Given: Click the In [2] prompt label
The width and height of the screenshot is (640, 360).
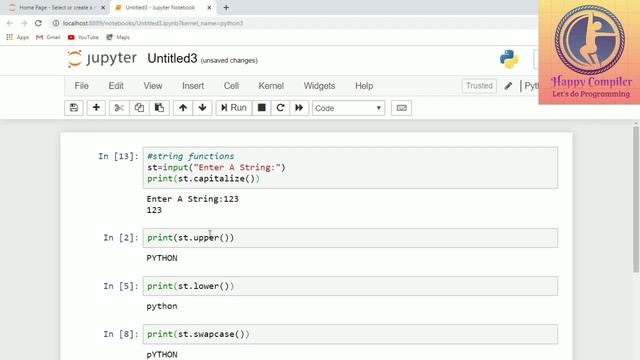Looking at the screenshot, I should click(121, 238).
